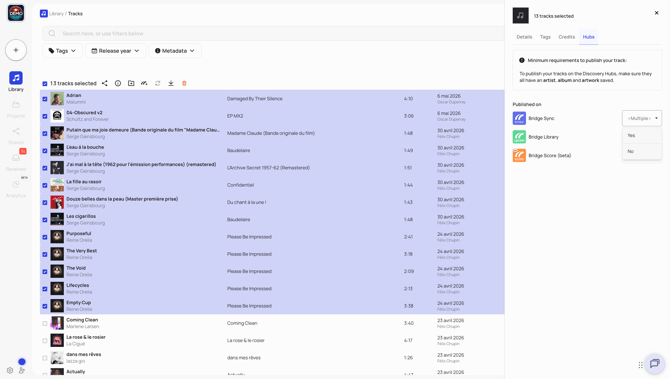The width and height of the screenshot is (670, 379).
Task: Uncheck L'eau à la bouche checkbox
Action: pos(44,151)
